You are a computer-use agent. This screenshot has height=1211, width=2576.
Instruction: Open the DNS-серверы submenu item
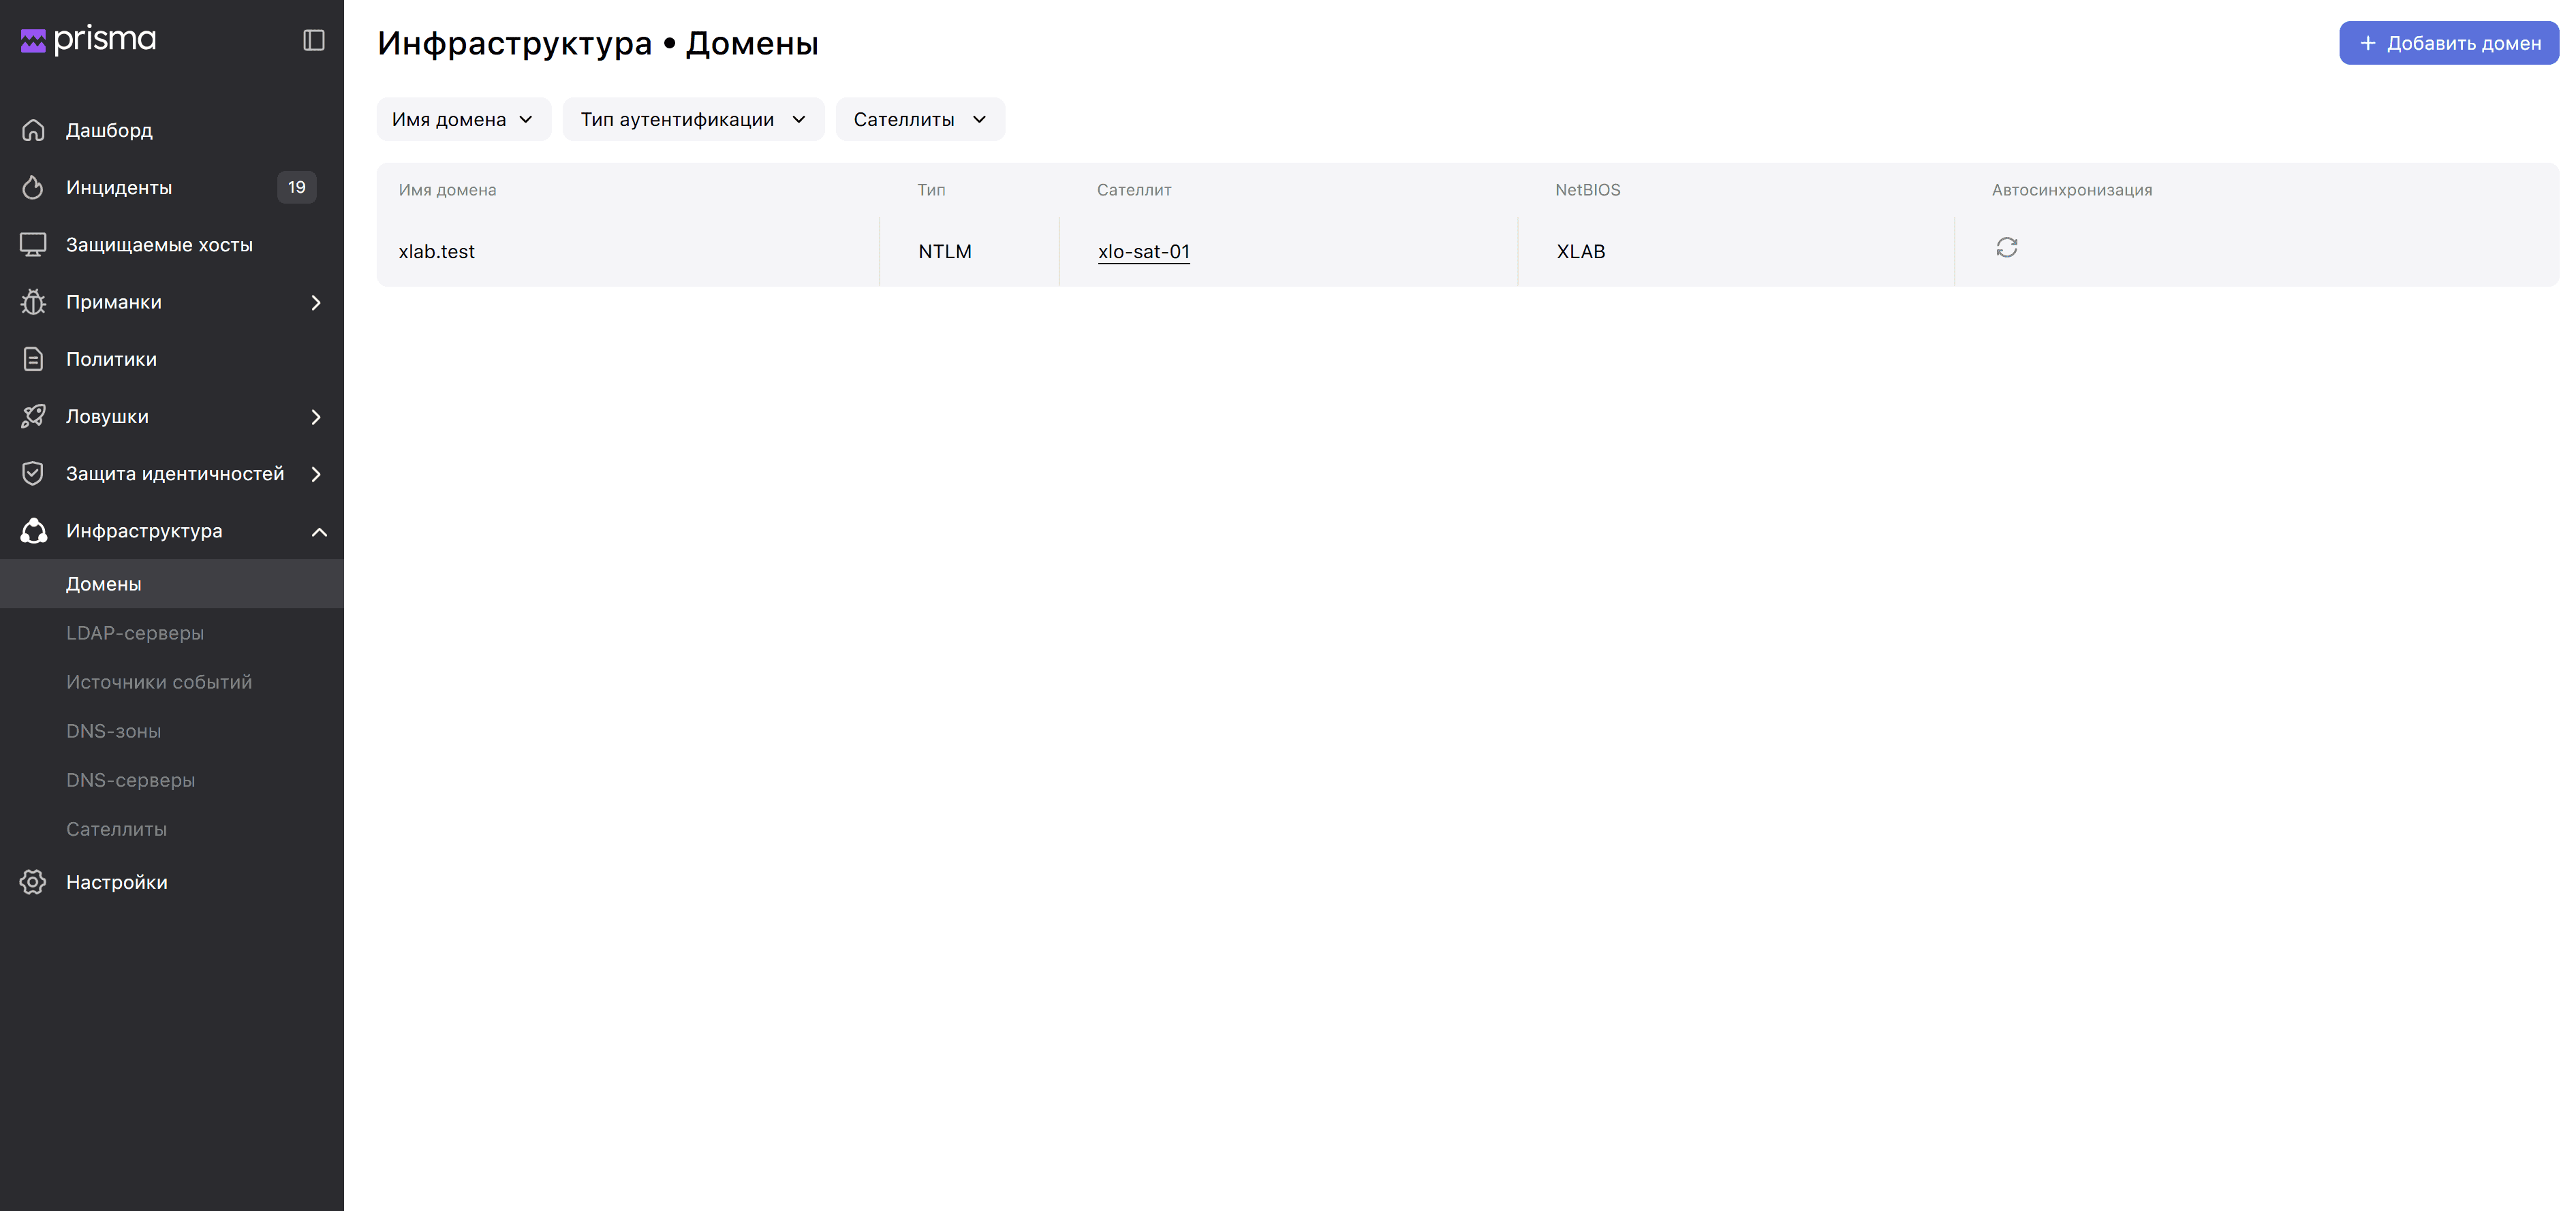tap(172, 780)
